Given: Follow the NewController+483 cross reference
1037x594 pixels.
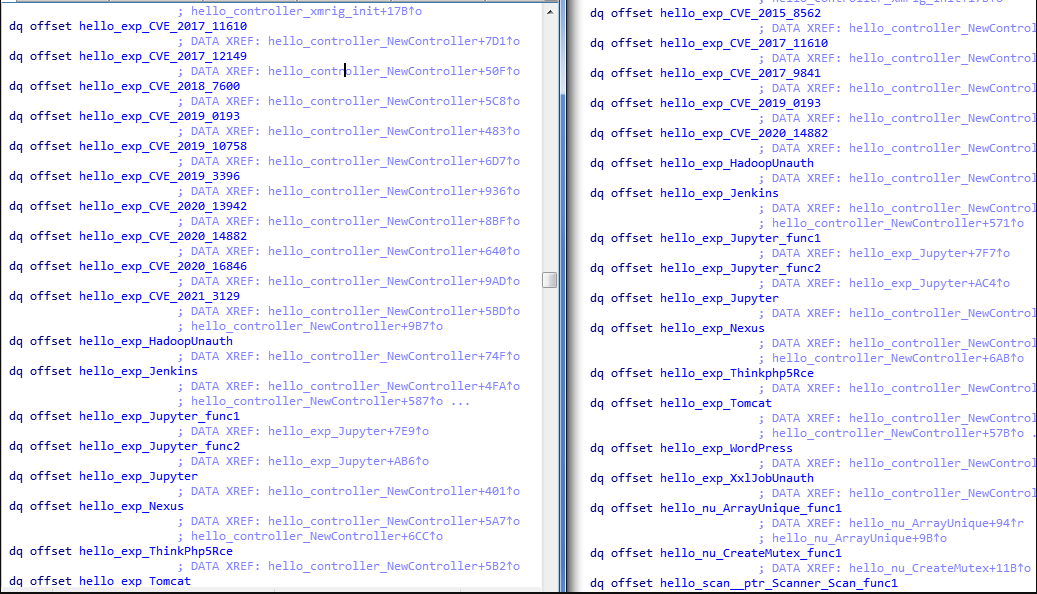Looking at the screenshot, I should 394,131.
